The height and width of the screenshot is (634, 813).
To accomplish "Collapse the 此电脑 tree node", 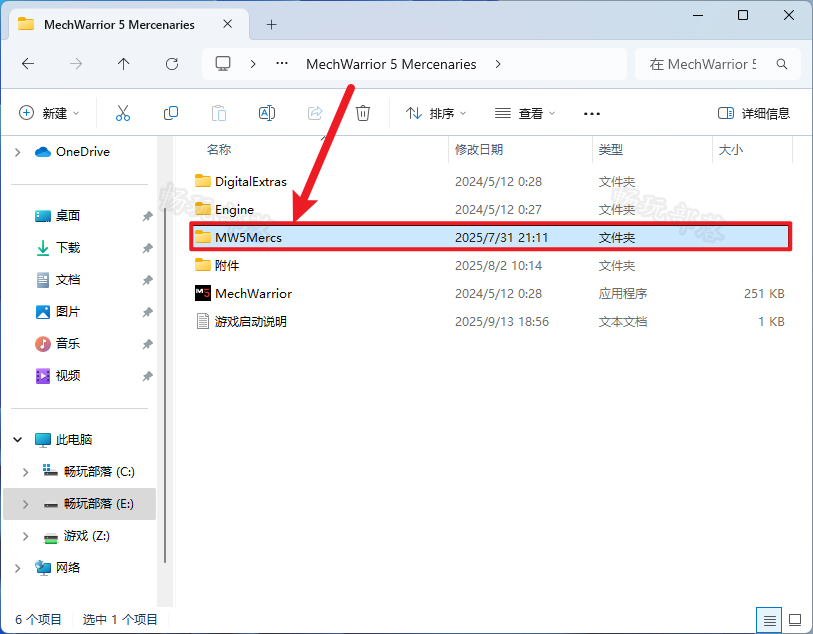I will coord(18,440).
